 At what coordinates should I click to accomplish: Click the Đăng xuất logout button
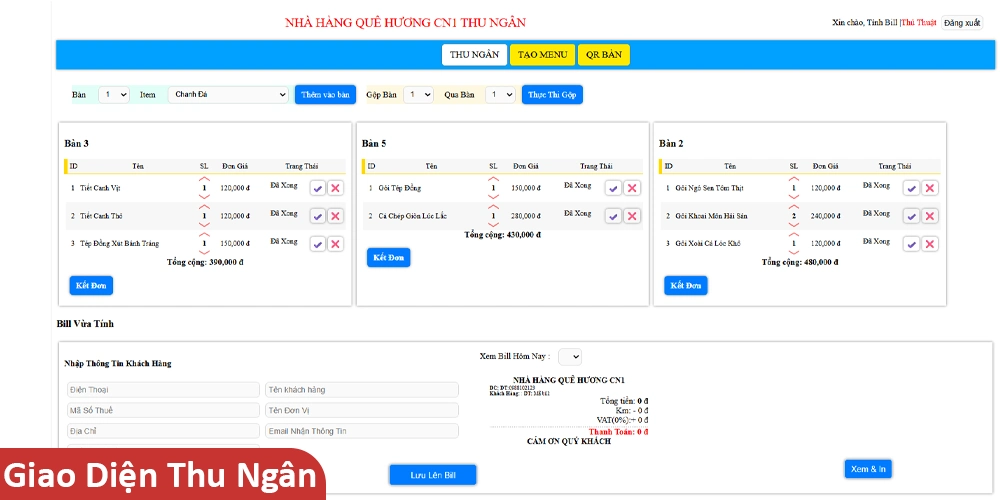pos(962,23)
